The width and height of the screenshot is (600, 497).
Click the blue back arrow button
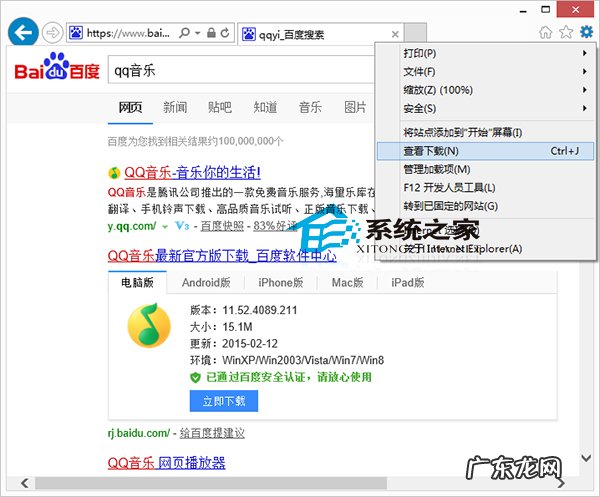[23, 33]
